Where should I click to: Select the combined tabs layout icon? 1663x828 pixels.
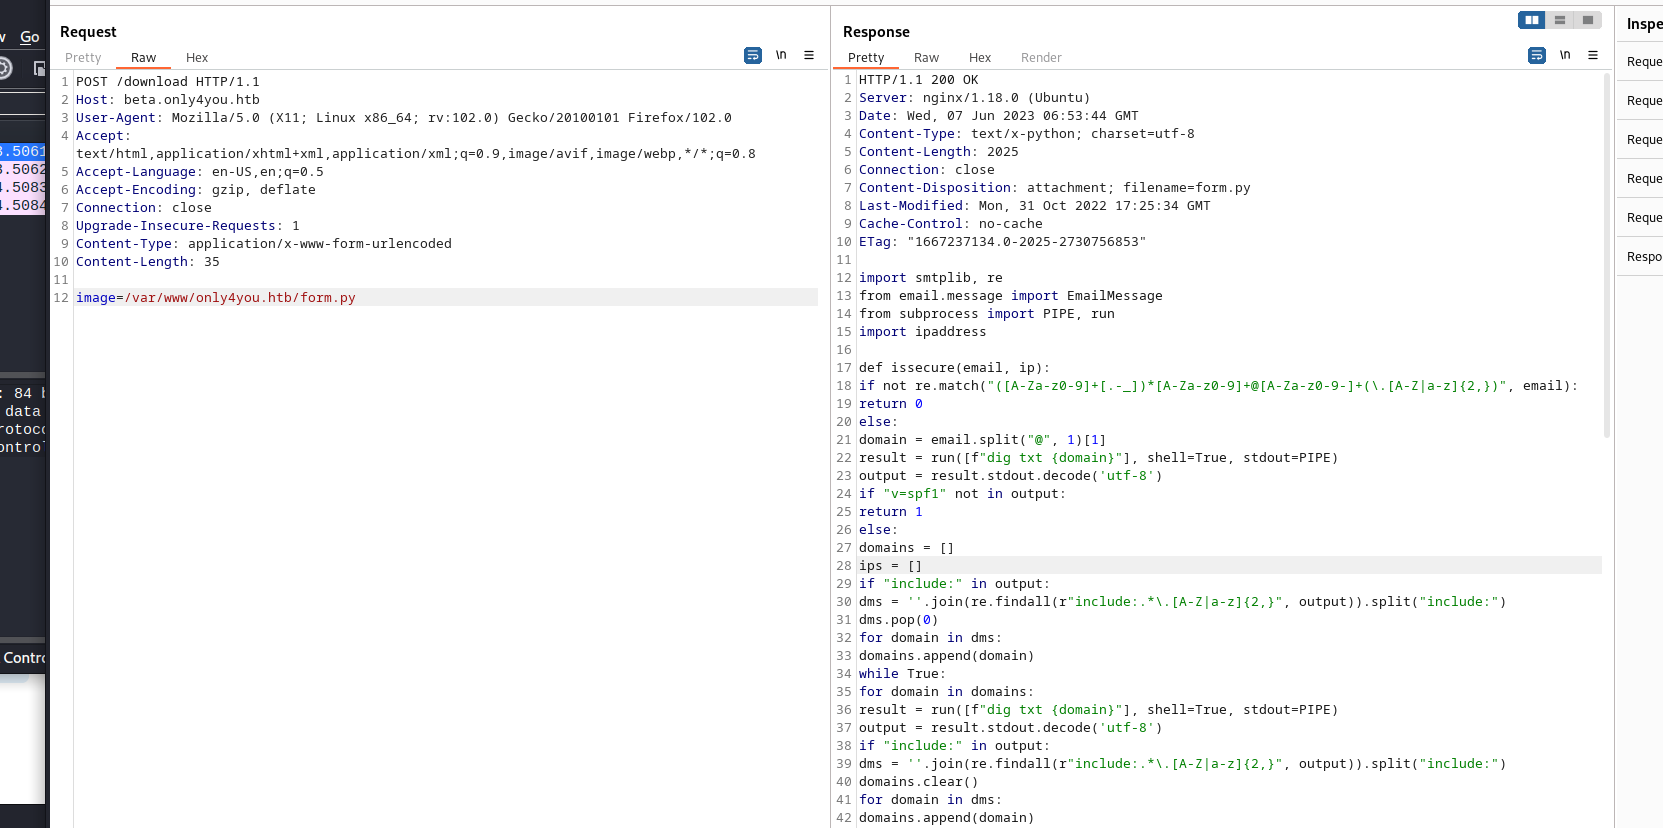click(1587, 20)
